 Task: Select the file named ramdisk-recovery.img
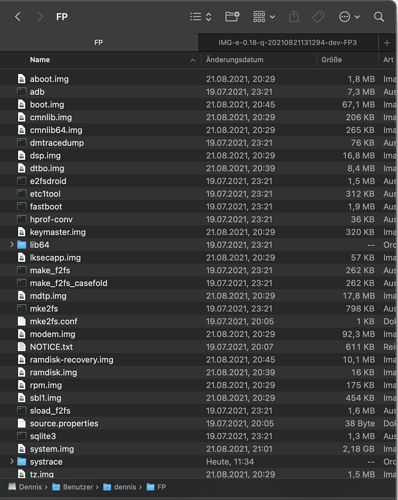(x=72, y=360)
